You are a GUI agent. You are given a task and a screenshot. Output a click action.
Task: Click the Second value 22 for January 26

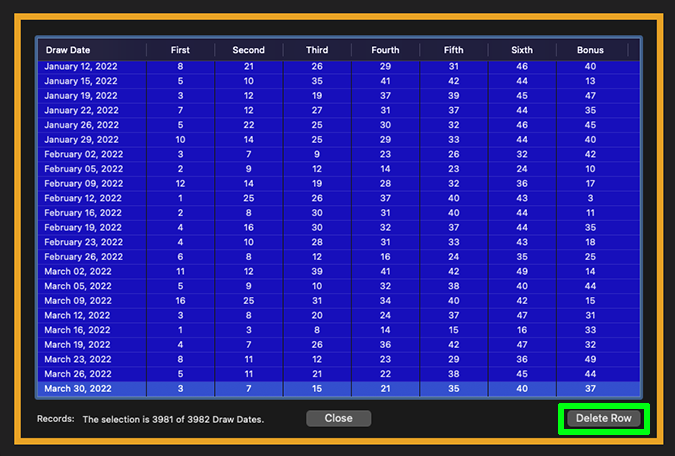248,125
